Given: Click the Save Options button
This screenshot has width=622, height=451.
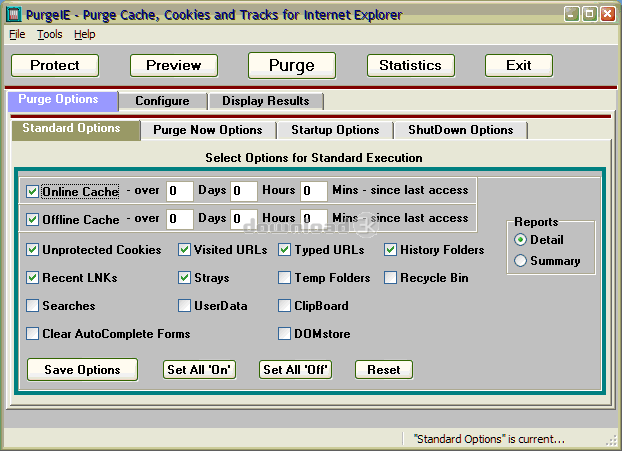Looking at the screenshot, I should (x=83, y=370).
